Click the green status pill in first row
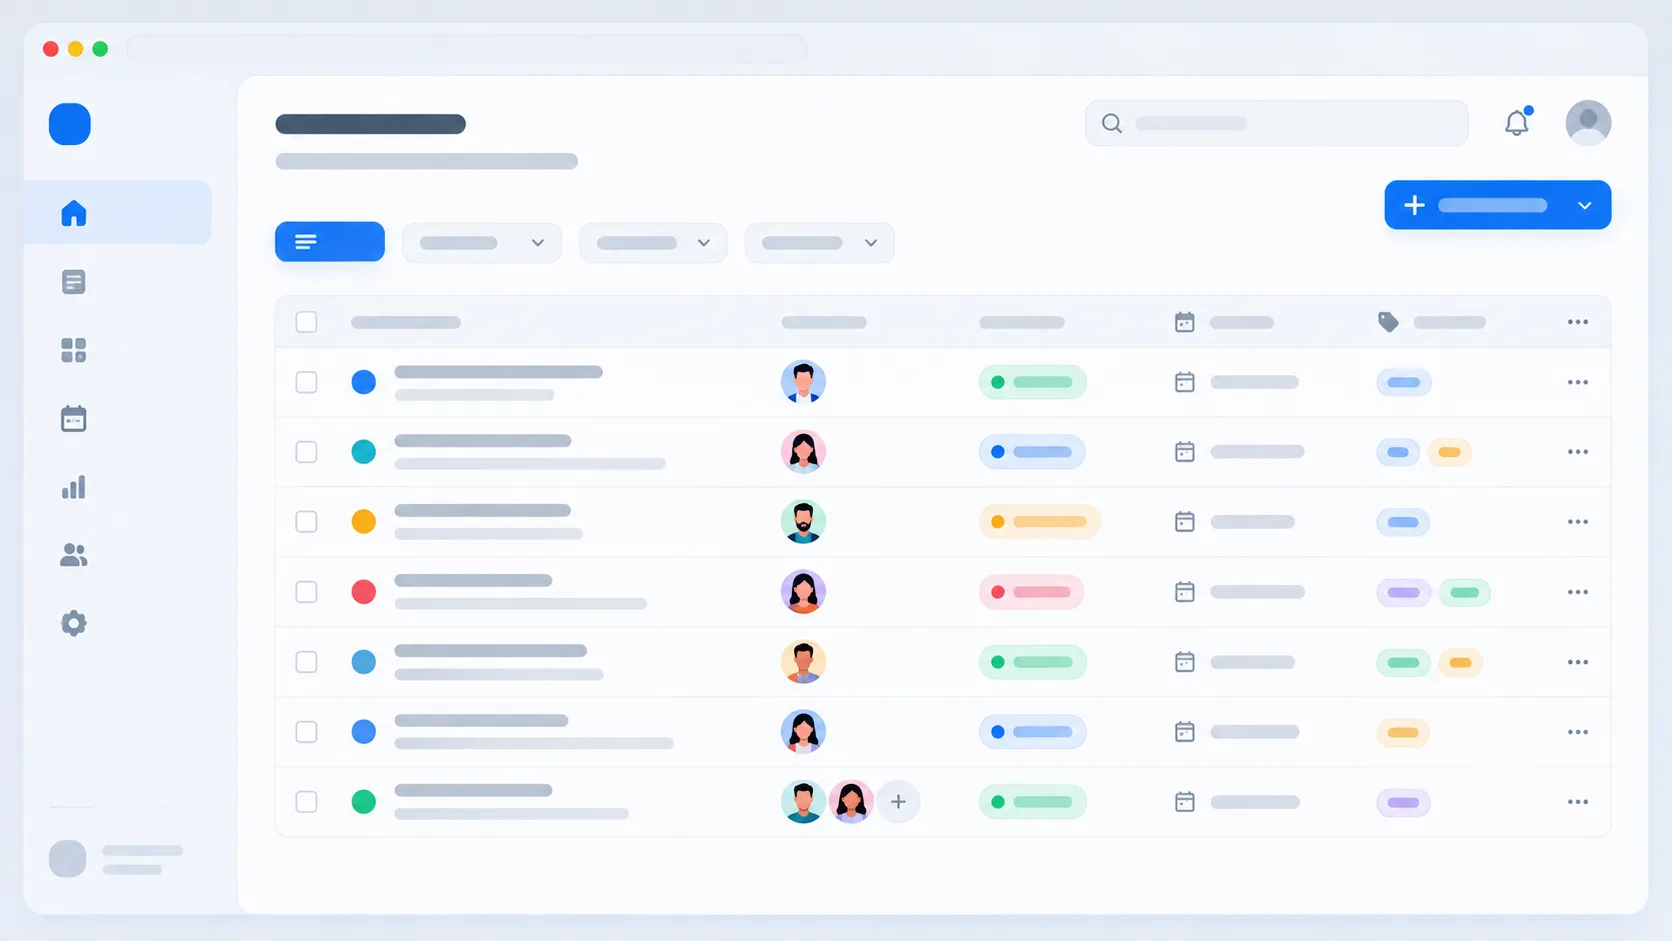Screen dimensions: 1672x941 tap(1032, 382)
